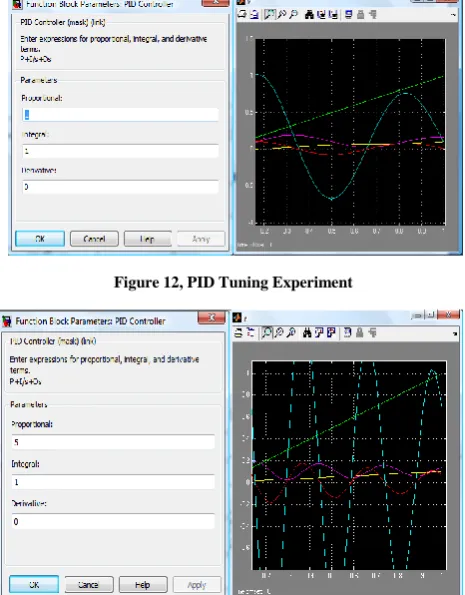The height and width of the screenshot is (595, 465).
Task: Click dock arrow at upper scope toolbar end
Action: [454, 15]
